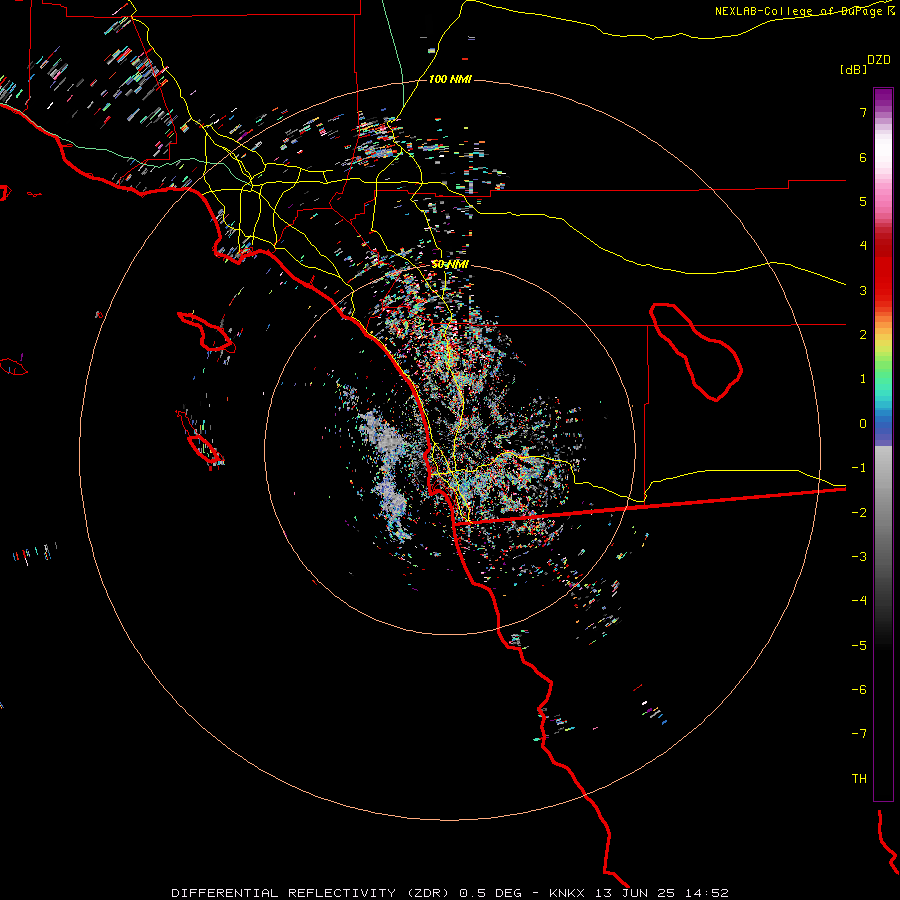Click the 2 value on the color scale
900x900 pixels.
tap(863, 335)
